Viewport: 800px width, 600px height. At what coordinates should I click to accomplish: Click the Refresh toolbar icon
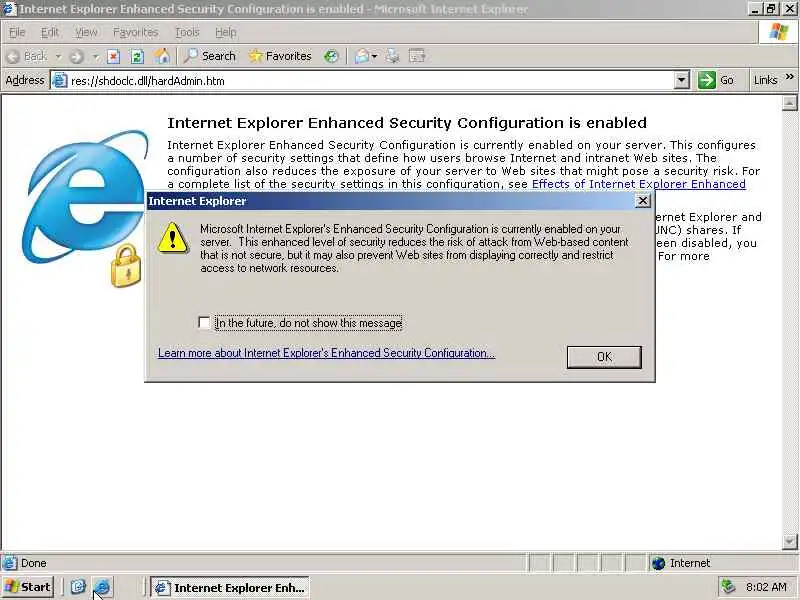(x=137, y=56)
